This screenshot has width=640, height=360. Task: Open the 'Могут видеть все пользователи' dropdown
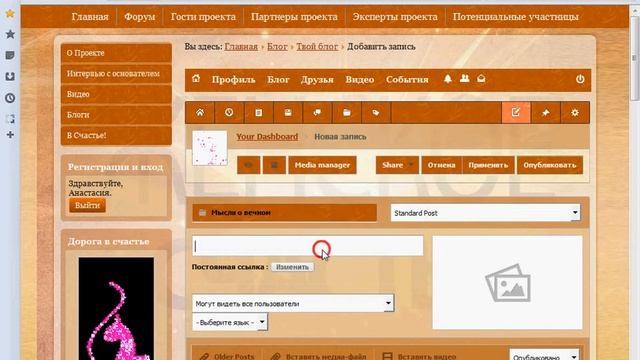(293, 303)
